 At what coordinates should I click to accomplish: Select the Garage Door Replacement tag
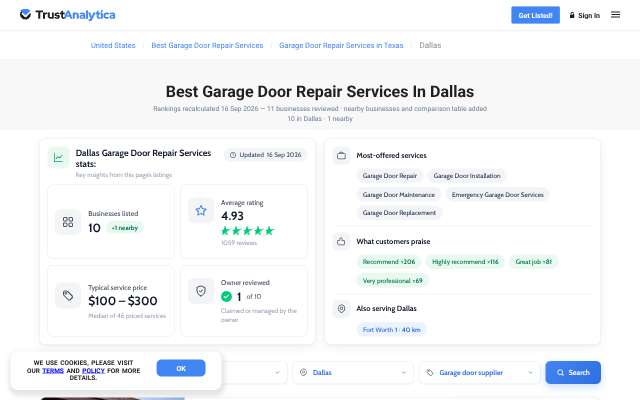point(399,213)
